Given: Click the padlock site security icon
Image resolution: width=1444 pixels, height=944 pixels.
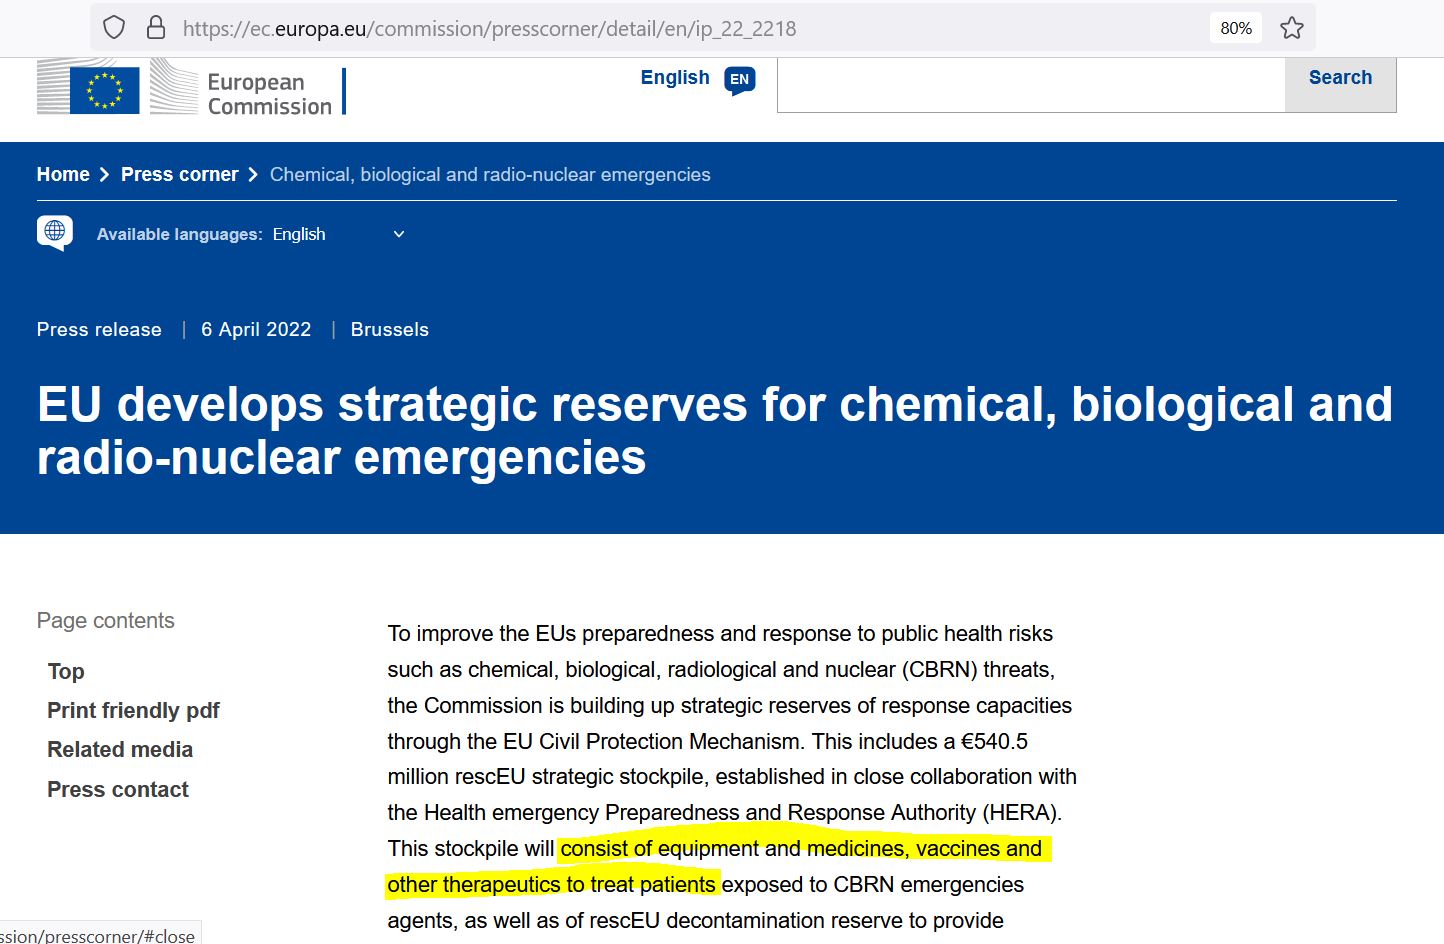Looking at the screenshot, I should tap(156, 28).
